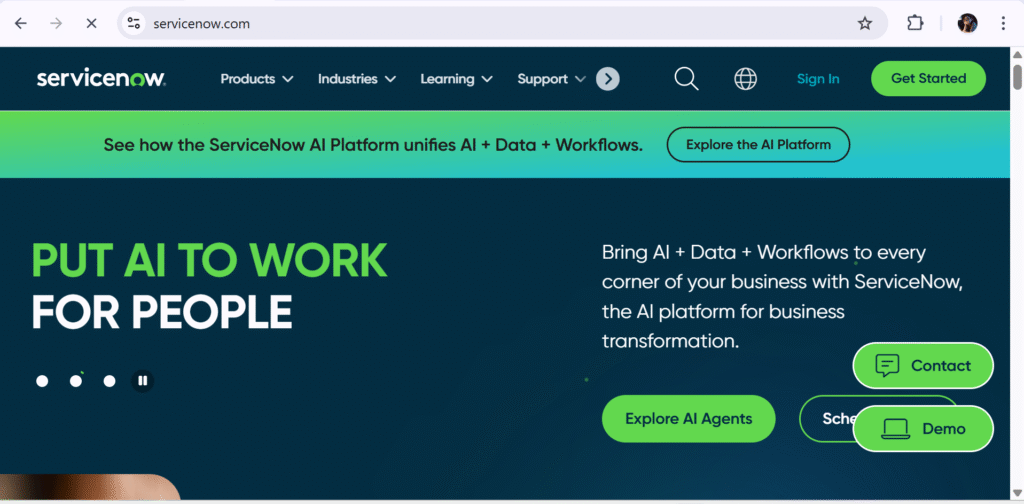Bookmark this page with the star icon
This screenshot has height=504, width=1024.
[865, 24]
